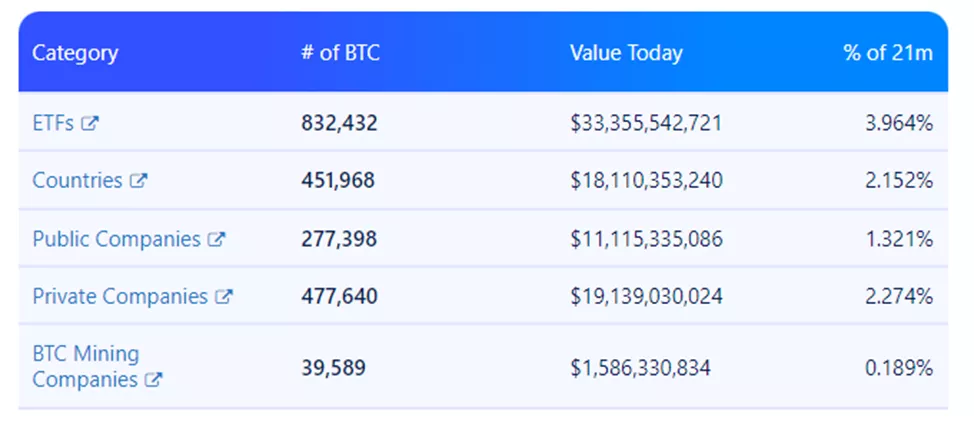Open the external link icon after BTC Mining Companies
Viewport: 974px width, 424px height.
(x=153, y=380)
